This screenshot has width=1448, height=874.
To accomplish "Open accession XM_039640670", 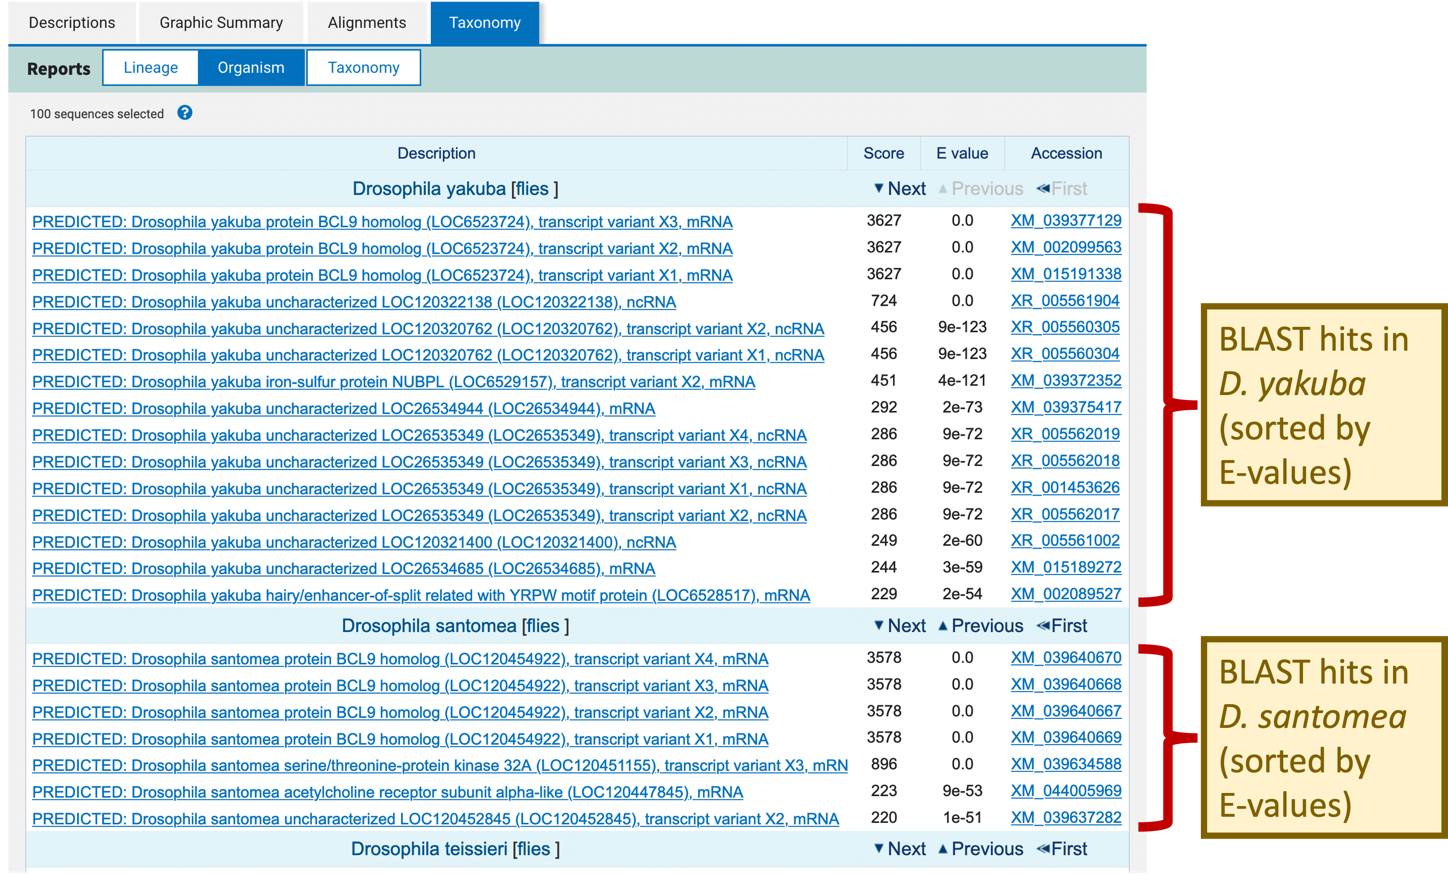I will [1066, 658].
